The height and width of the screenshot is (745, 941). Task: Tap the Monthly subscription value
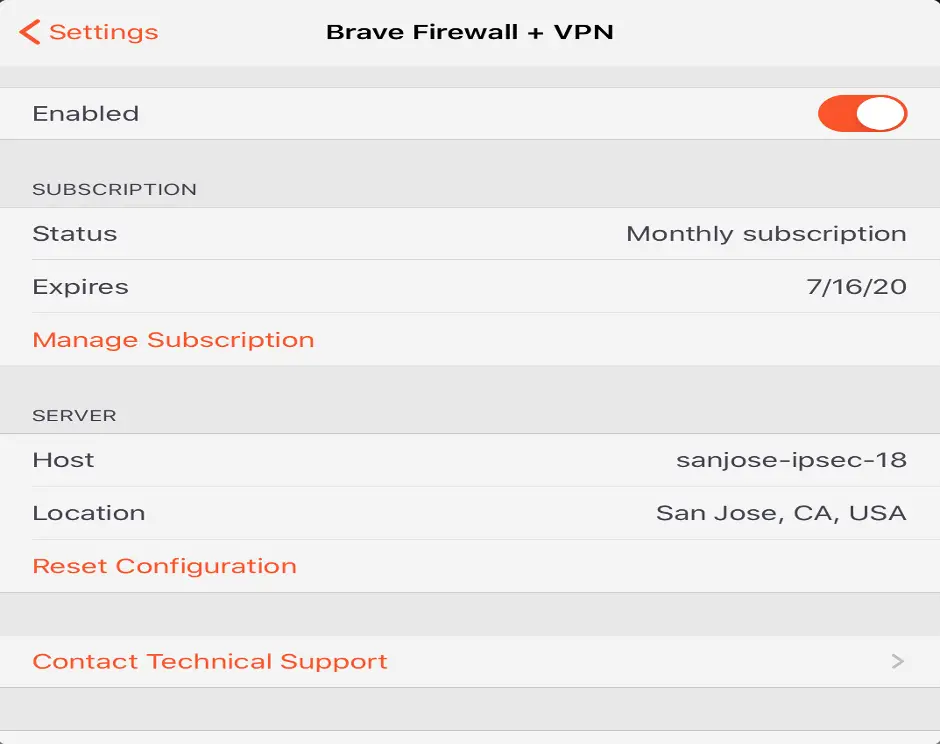(x=766, y=234)
